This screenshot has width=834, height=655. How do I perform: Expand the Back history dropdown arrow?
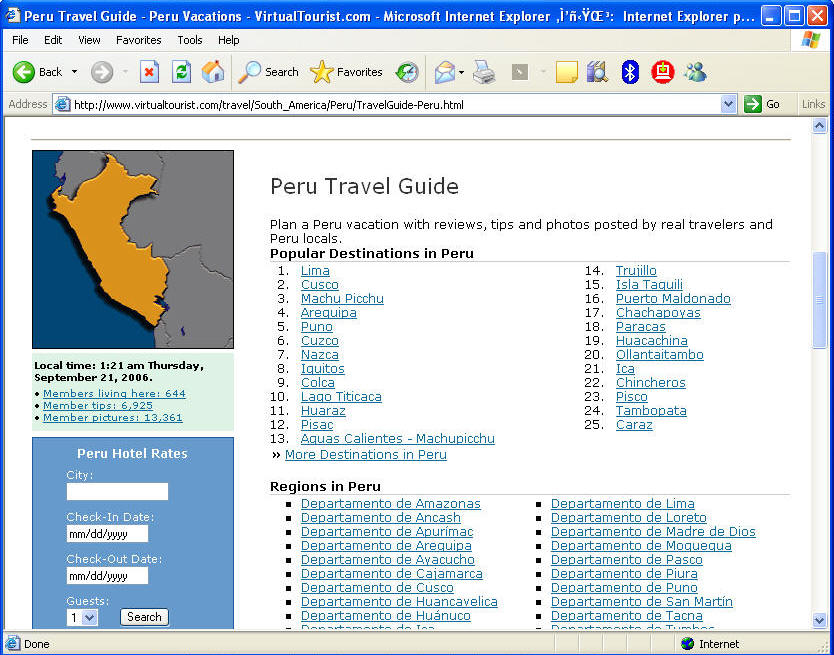pos(74,72)
